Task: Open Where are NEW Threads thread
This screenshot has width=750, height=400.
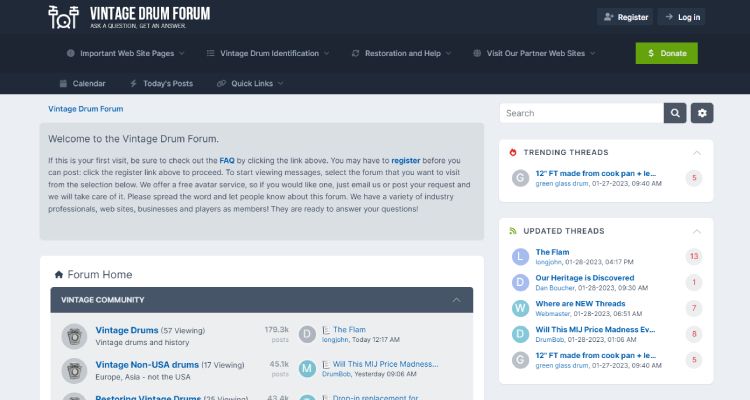Action: [580, 304]
